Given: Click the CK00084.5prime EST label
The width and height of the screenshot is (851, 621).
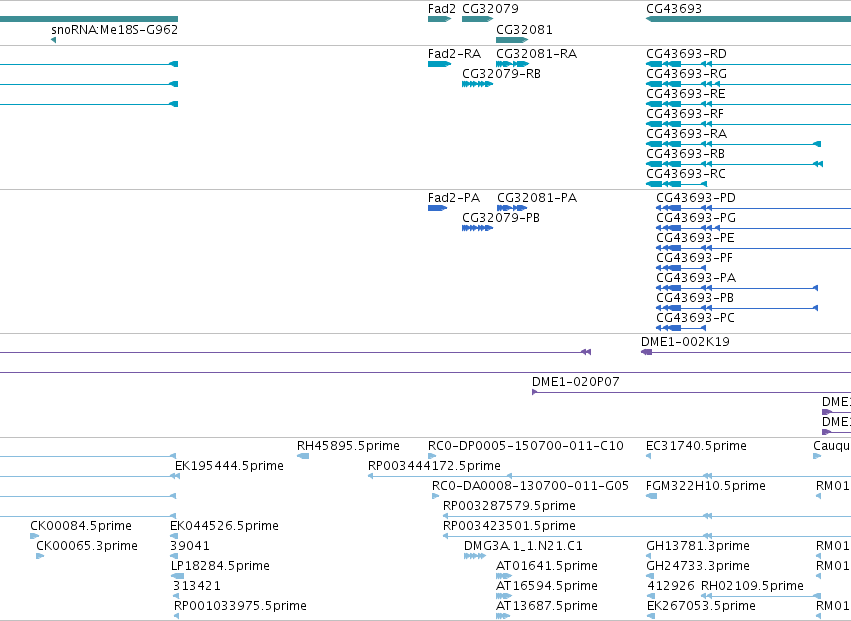Looking at the screenshot, I should [81, 526].
